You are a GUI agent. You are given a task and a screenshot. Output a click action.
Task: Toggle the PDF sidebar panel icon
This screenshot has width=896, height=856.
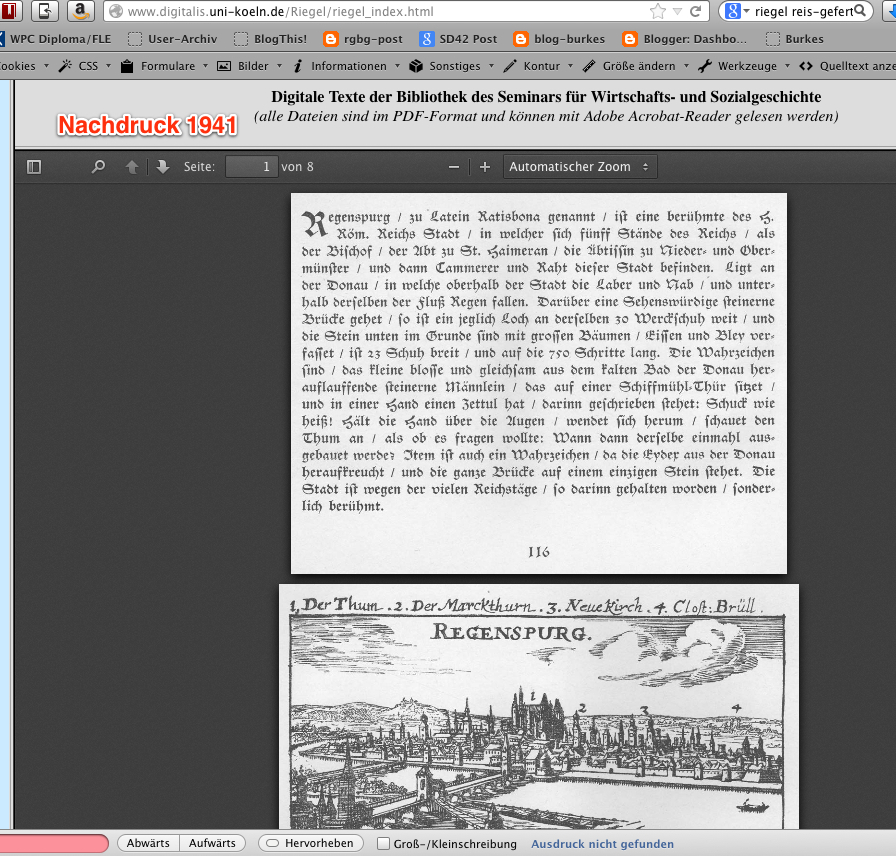34,167
